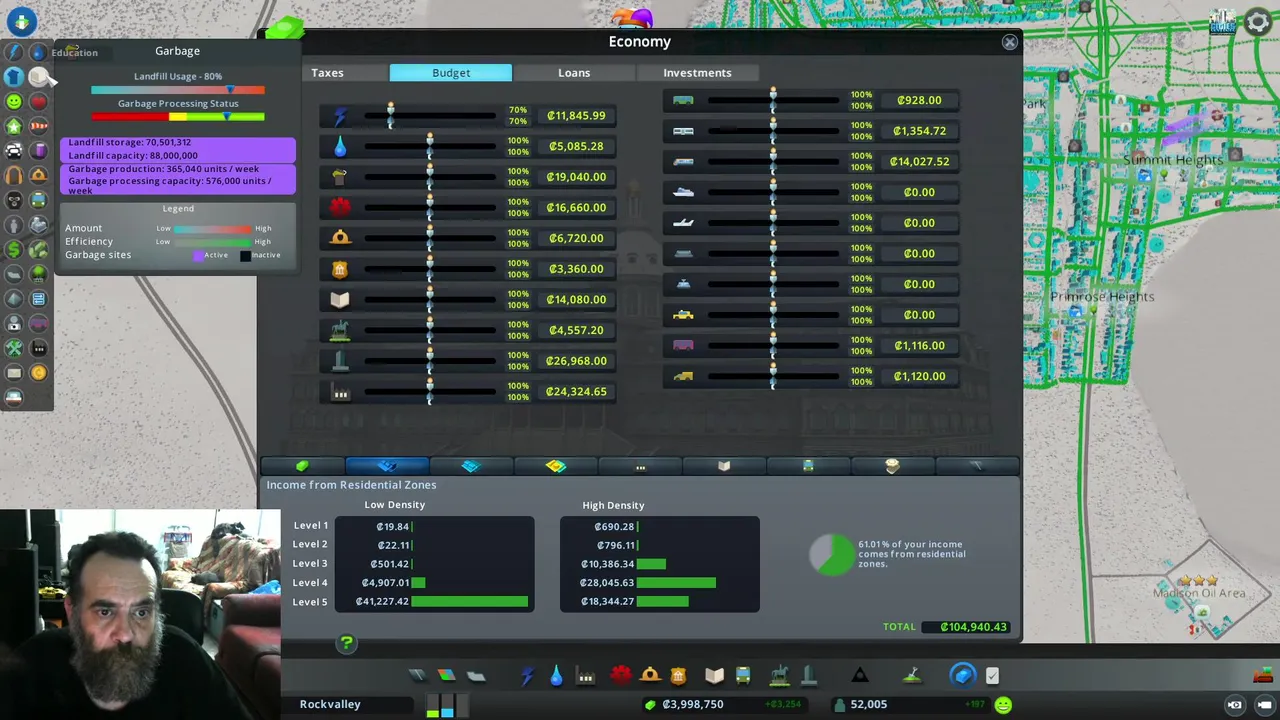Adjust the taxi budget slider
Image resolution: width=1280 pixels, height=720 pixels.
[773, 315]
